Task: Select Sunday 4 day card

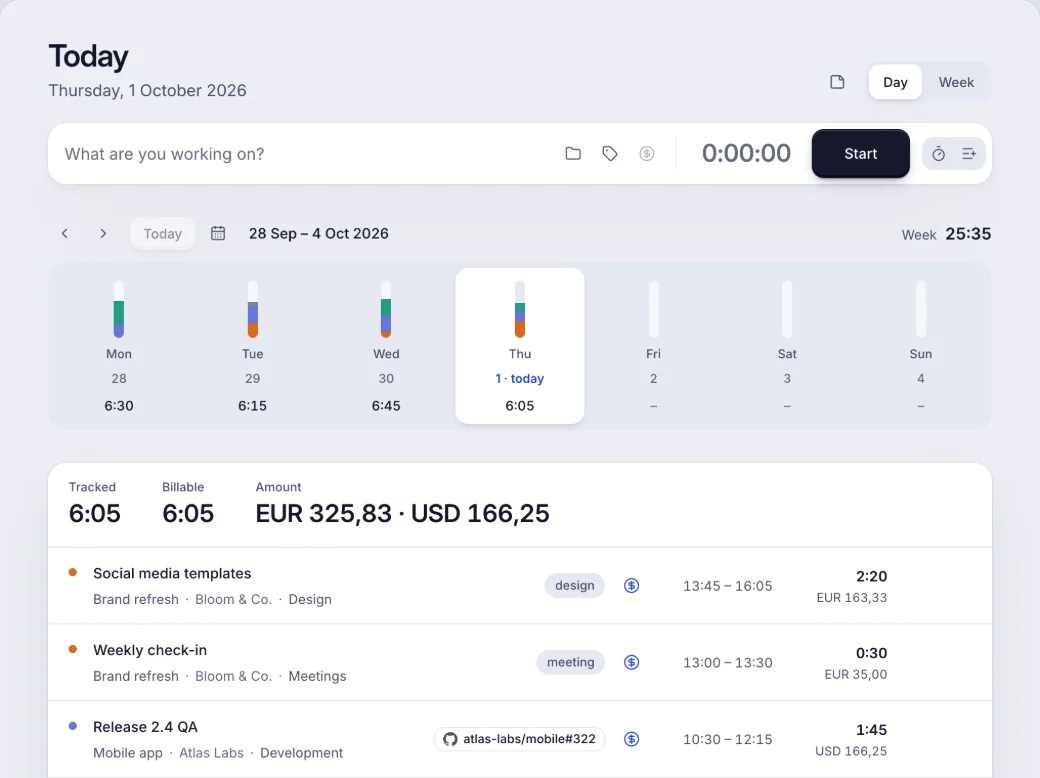Action: [921, 346]
